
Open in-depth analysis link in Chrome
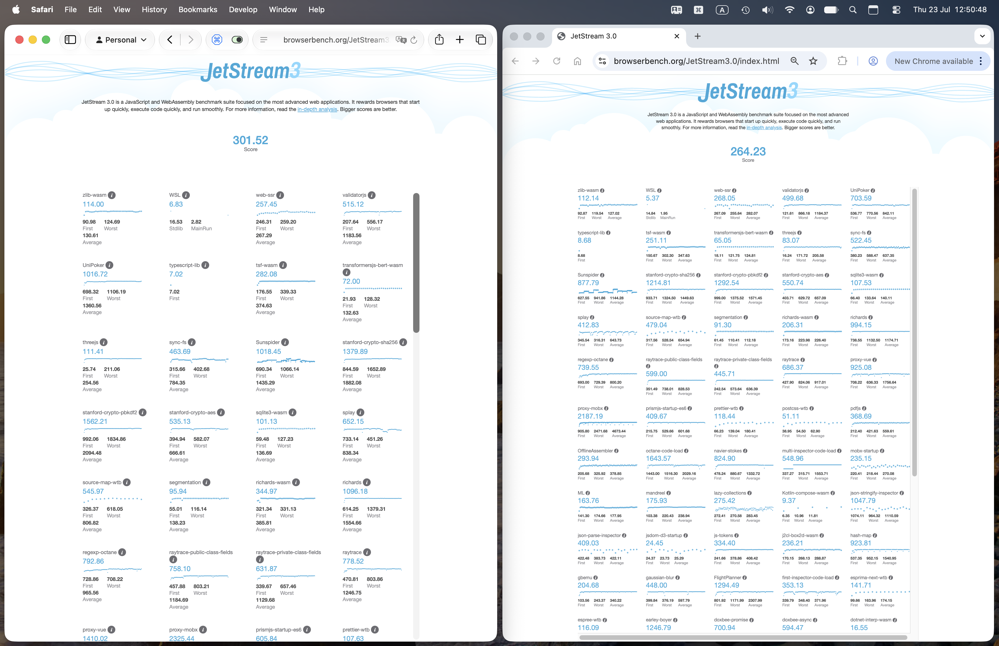tap(763, 127)
